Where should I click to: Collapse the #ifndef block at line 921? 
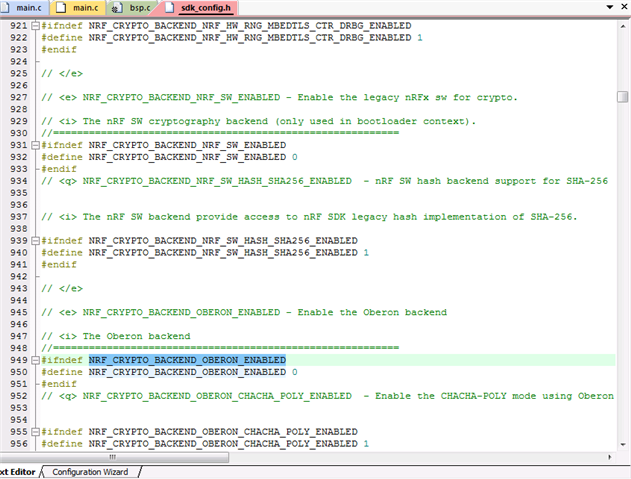(x=35, y=26)
